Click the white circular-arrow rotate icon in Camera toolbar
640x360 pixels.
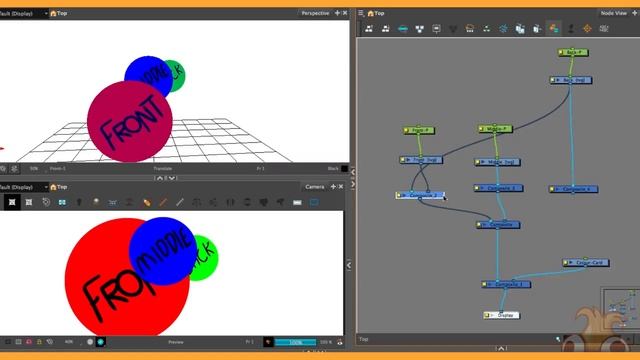pyautogui.click(x=46, y=202)
